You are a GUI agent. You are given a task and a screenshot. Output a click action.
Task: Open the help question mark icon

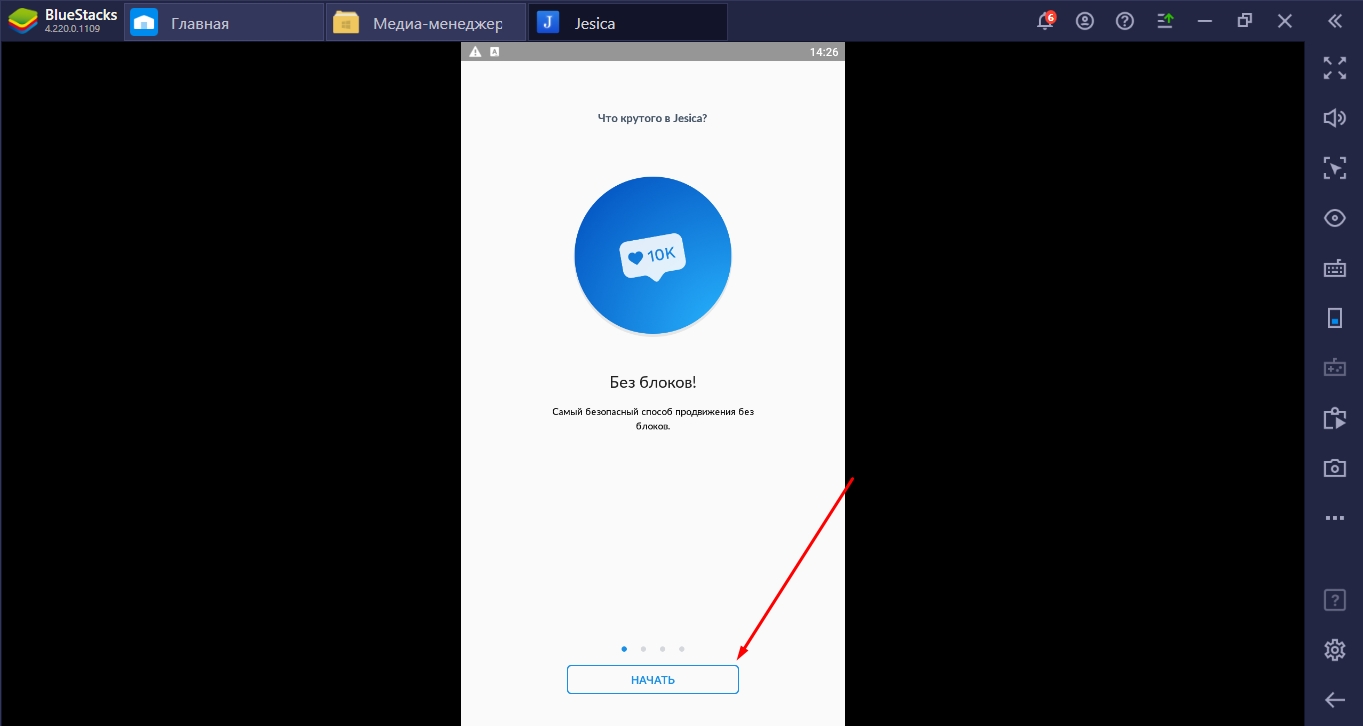click(x=1125, y=21)
